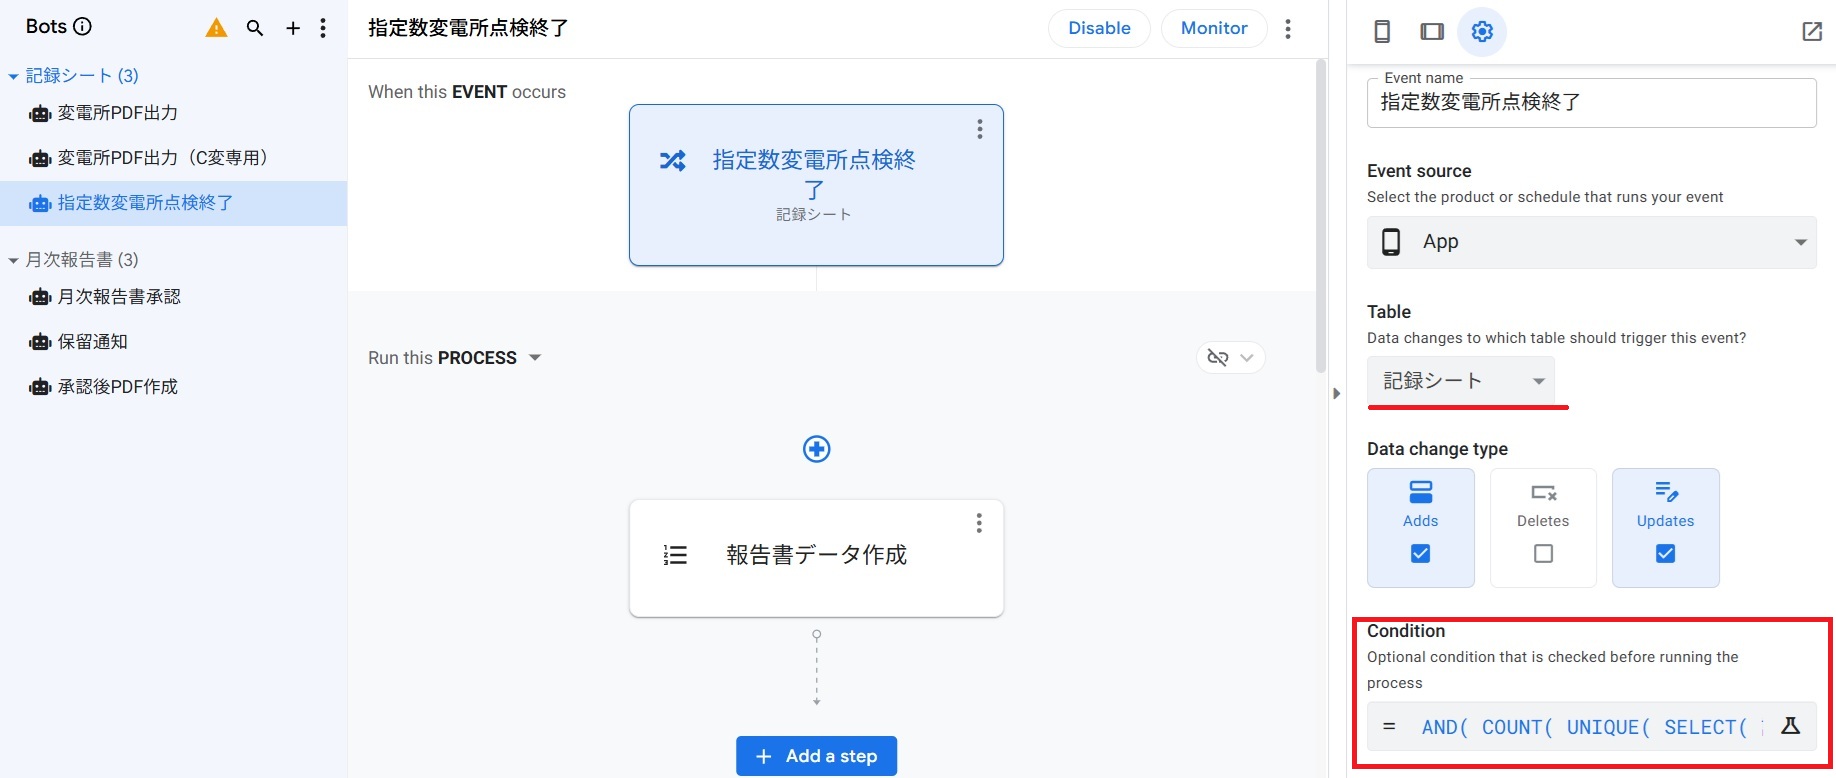Open the Event source App dropdown
This screenshot has height=778, width=1836.
pyautogui.click(x=1591, y=242)
